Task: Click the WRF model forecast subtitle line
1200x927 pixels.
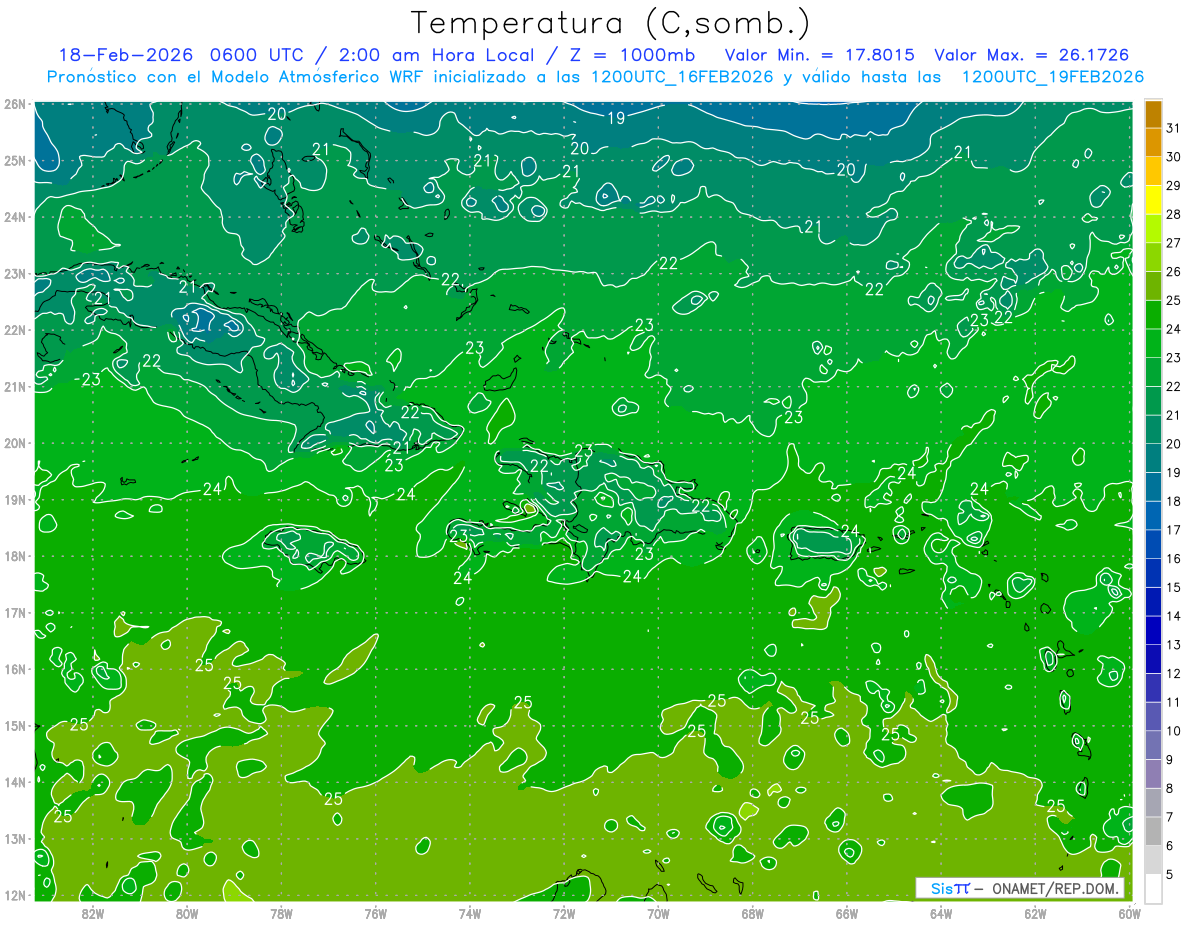Action: 595,77
